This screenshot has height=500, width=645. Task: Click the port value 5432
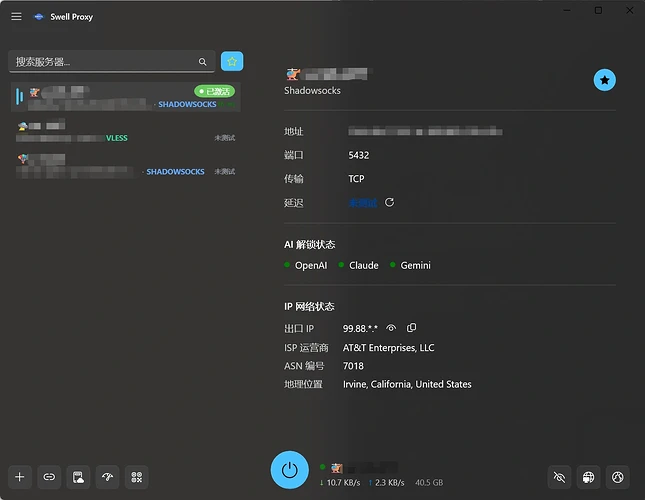click(359, 155)
